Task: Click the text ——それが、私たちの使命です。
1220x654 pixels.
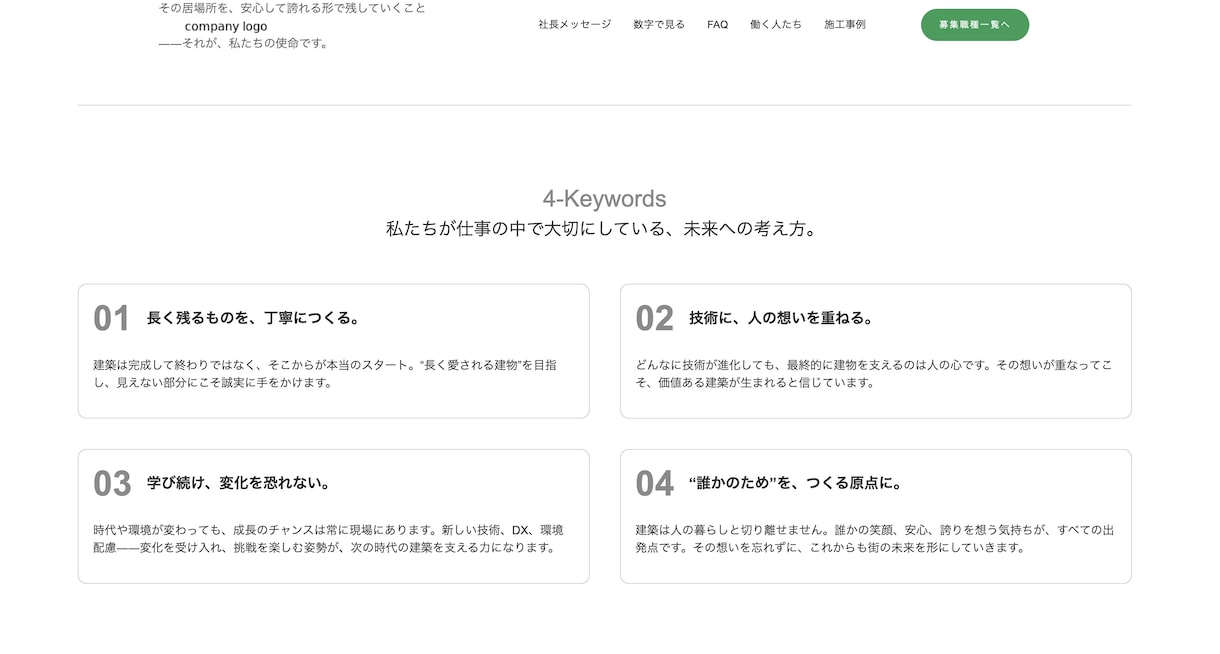Action: tap(244, 43)
